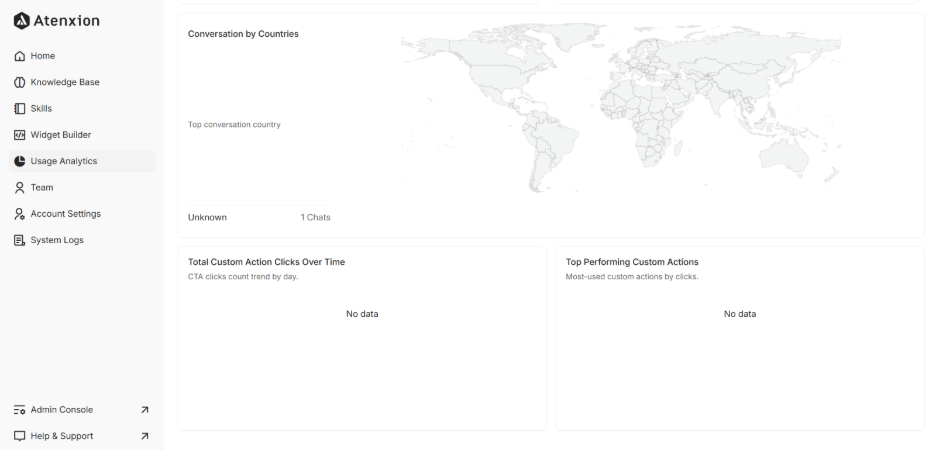Click the Account Settings user-gear icon
The image size is (936, 450).
20,214
